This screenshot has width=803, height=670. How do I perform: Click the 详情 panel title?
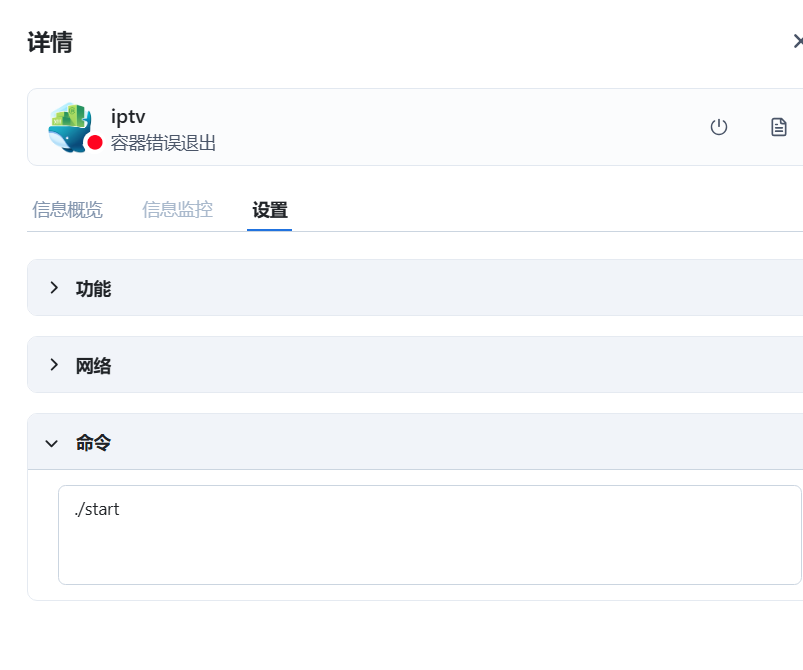[x=50, y=43]
